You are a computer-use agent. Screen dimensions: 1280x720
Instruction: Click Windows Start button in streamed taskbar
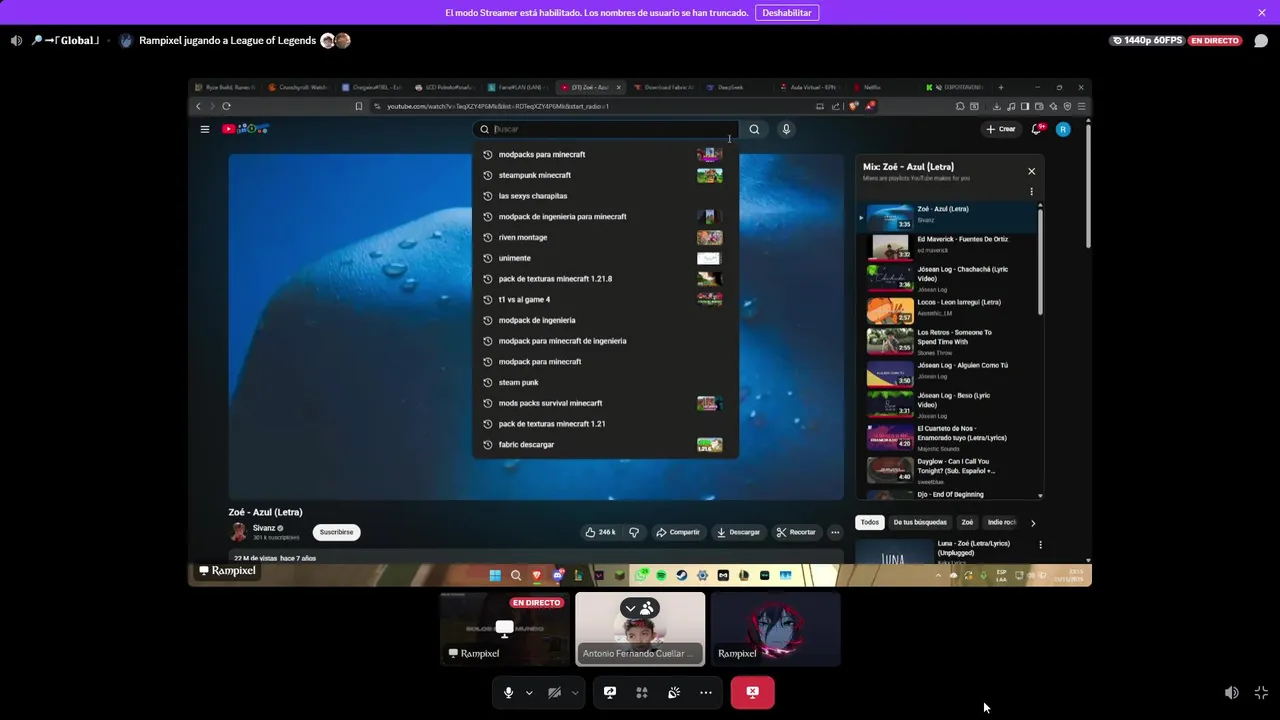(x=494, y=575)
